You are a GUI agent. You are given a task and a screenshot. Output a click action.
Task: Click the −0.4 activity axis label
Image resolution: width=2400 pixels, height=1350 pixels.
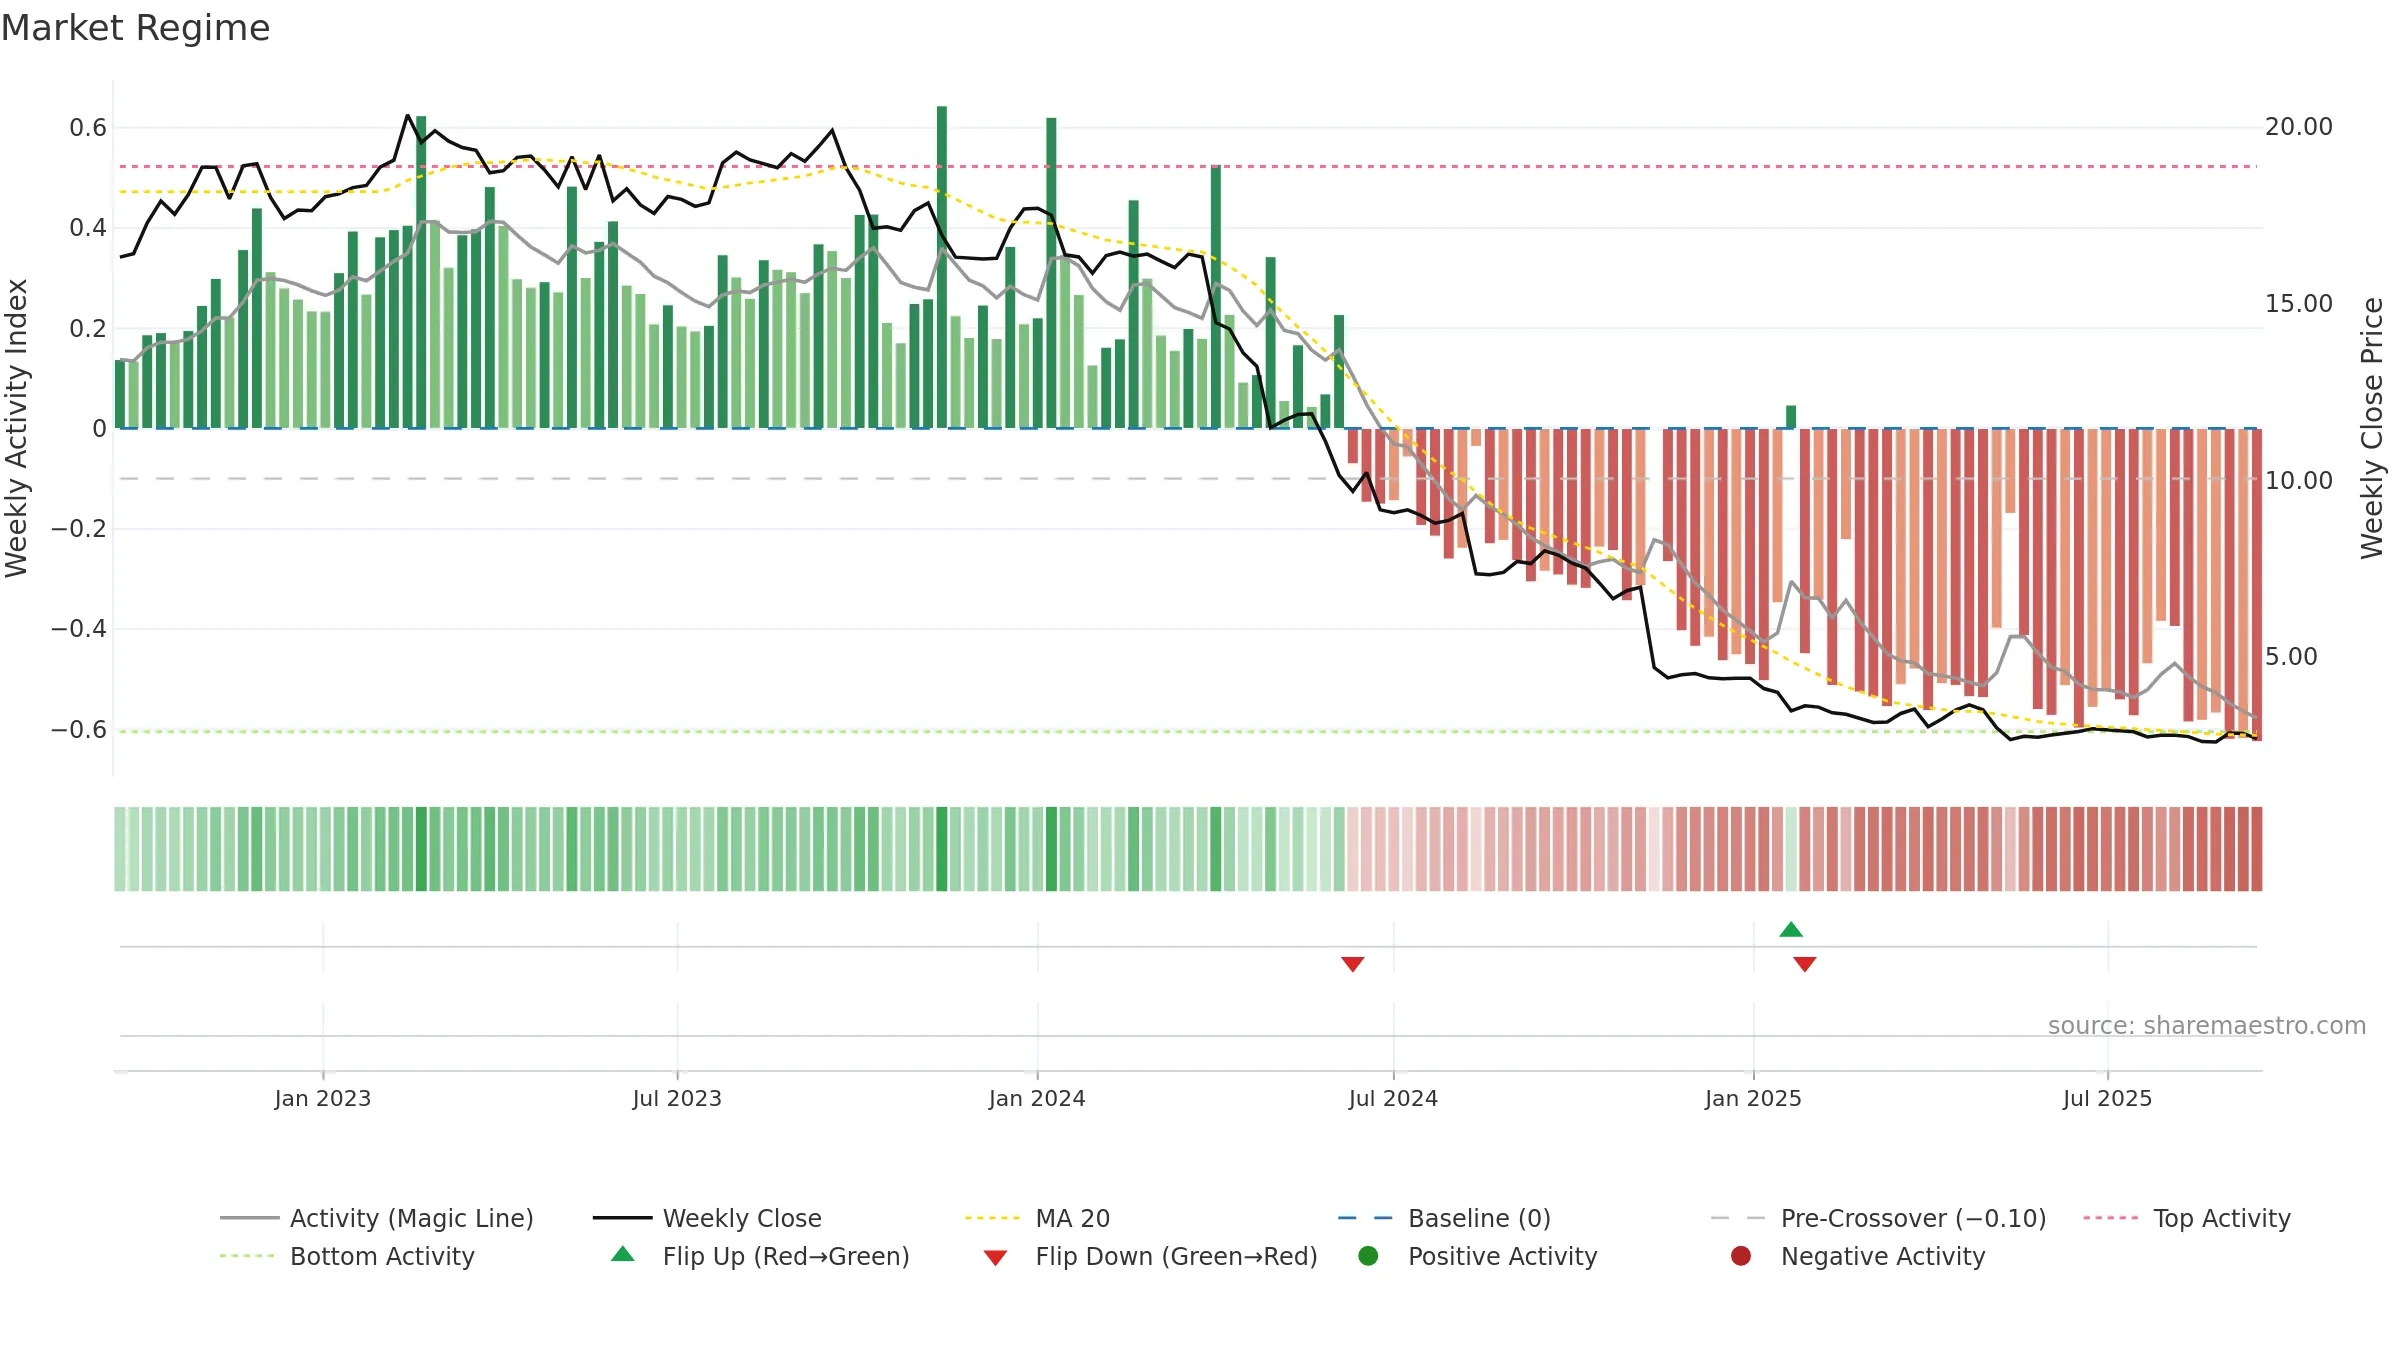coord(79,629)
